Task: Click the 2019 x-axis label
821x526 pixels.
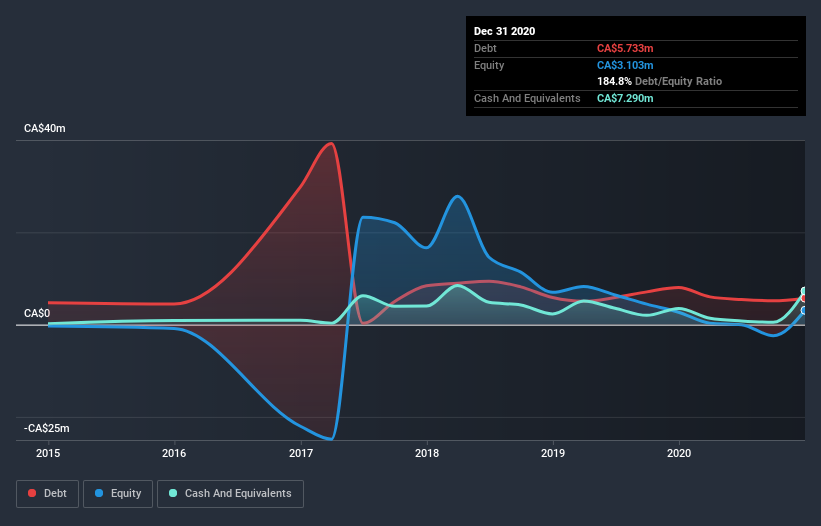Action: click(553, 453)
